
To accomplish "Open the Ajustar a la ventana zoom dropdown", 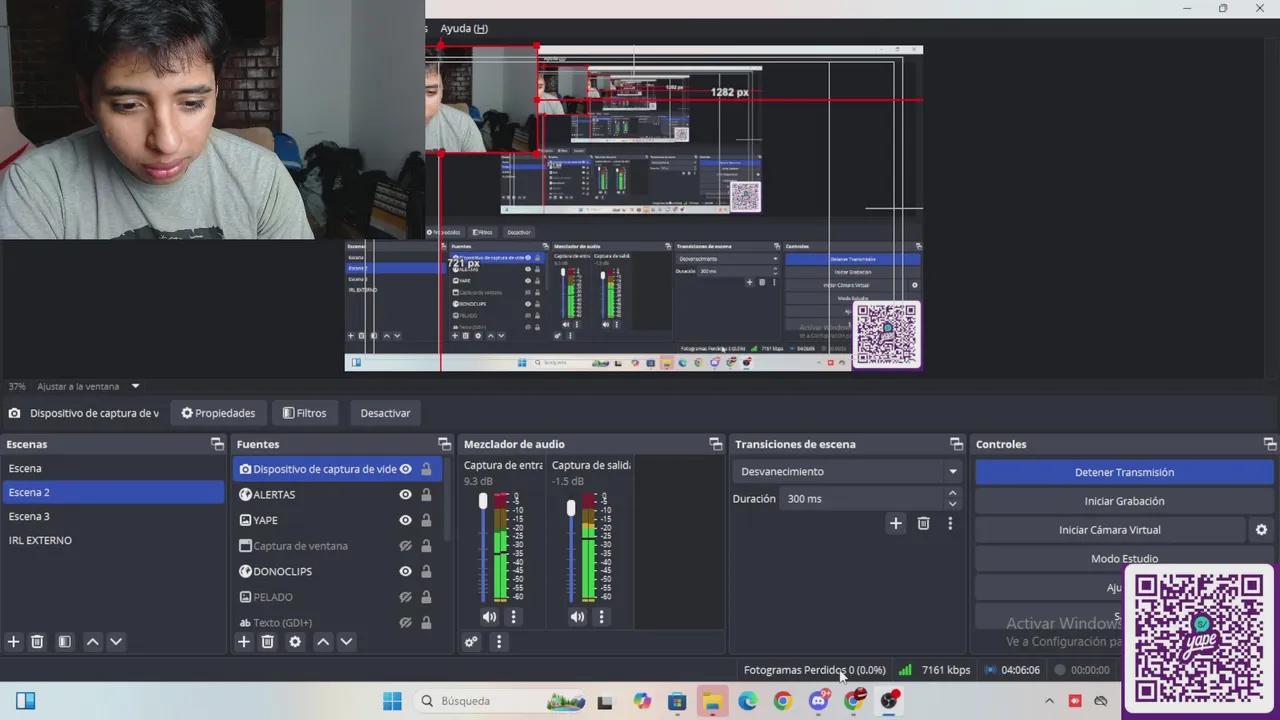I will (x=89, y=386).
